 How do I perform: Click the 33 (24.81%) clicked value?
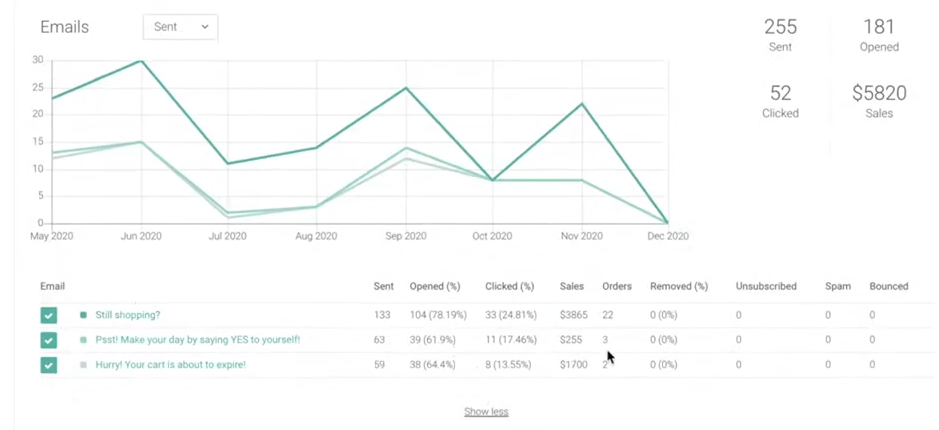pyautogui.click(x=511, y=315)
